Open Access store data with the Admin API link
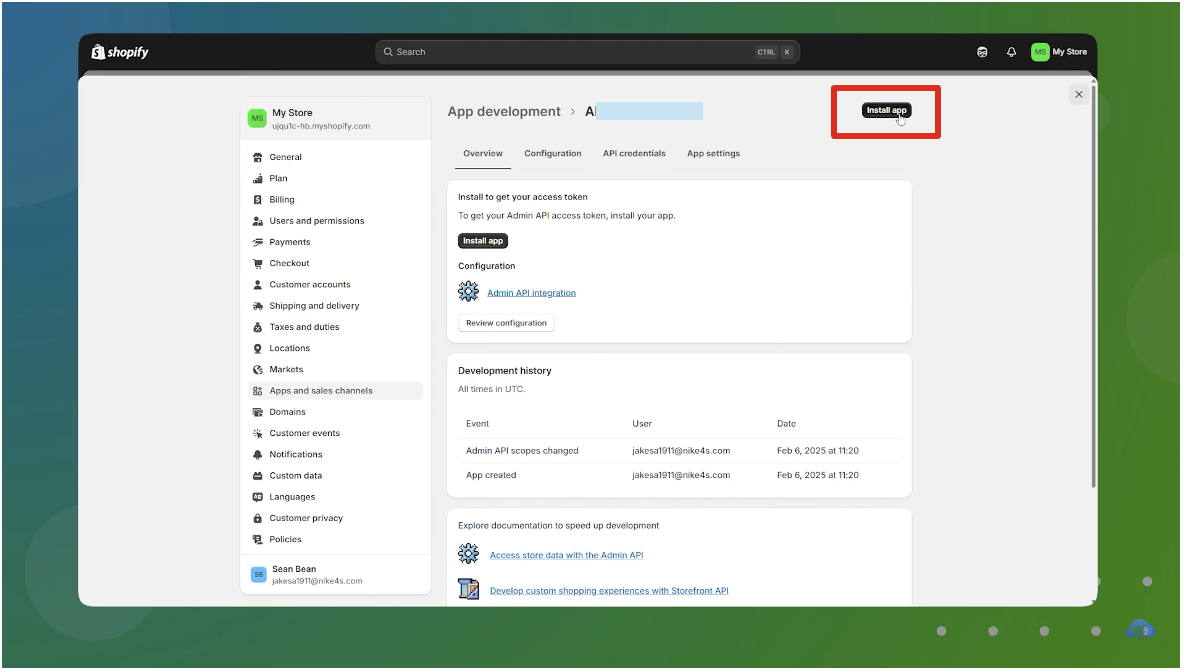1184x672 pixels. [x=566, y=555]
